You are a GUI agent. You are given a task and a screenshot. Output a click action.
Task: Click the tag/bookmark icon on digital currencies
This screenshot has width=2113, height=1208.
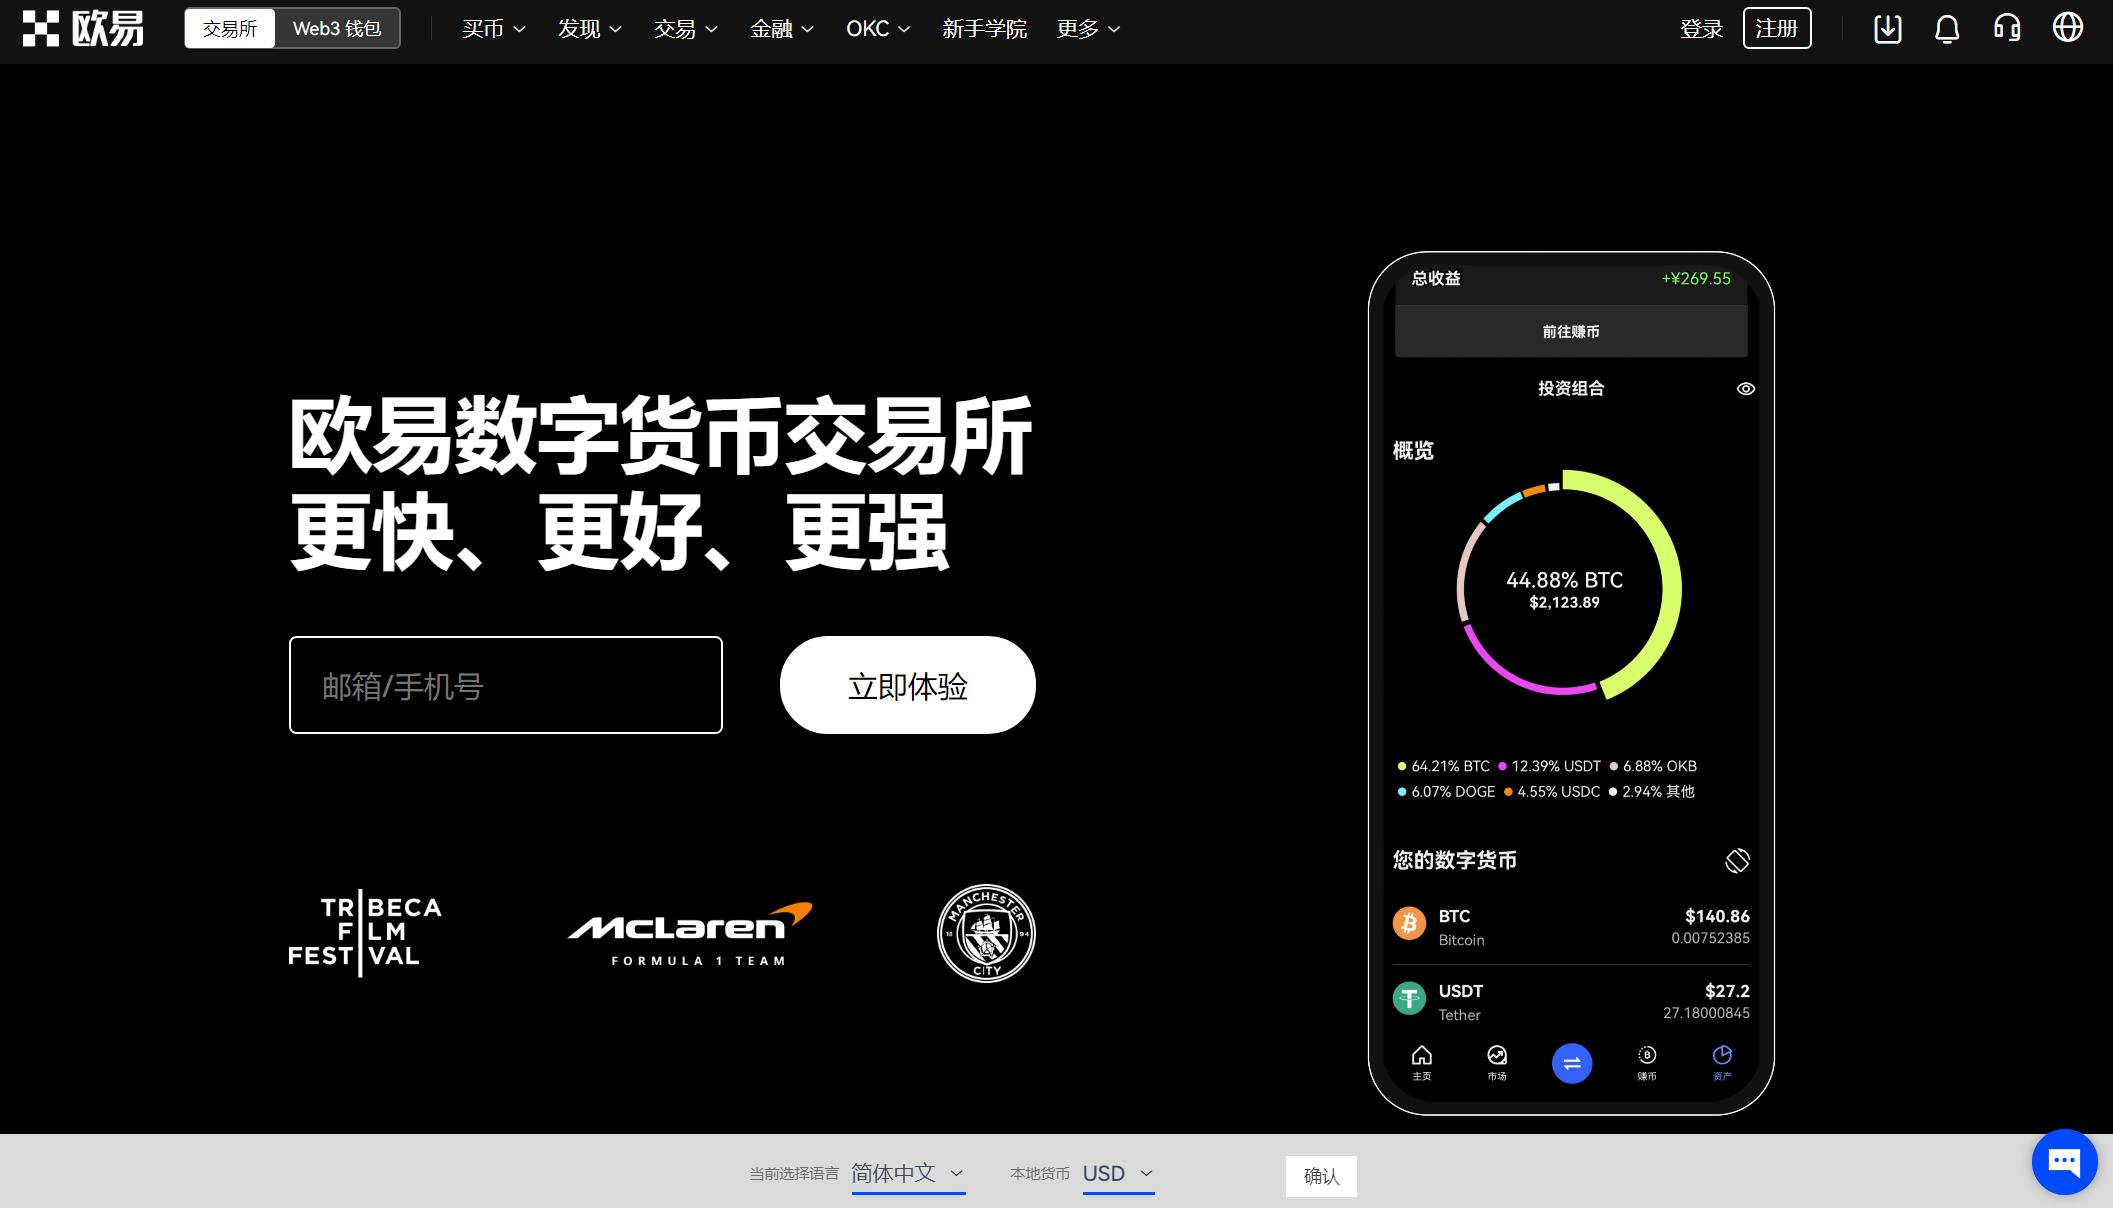click(1736, 857)
